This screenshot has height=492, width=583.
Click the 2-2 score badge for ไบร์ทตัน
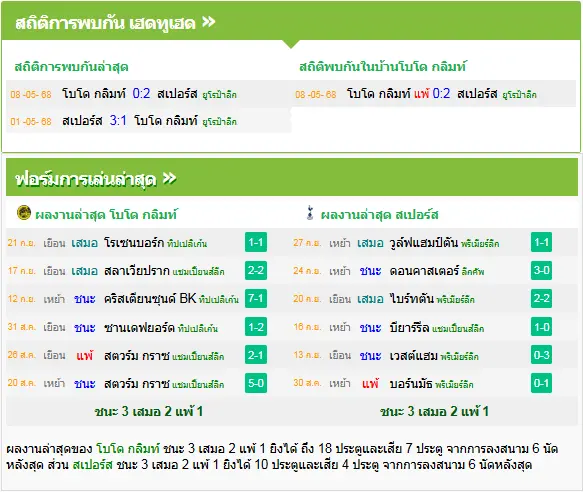(541, 298)
